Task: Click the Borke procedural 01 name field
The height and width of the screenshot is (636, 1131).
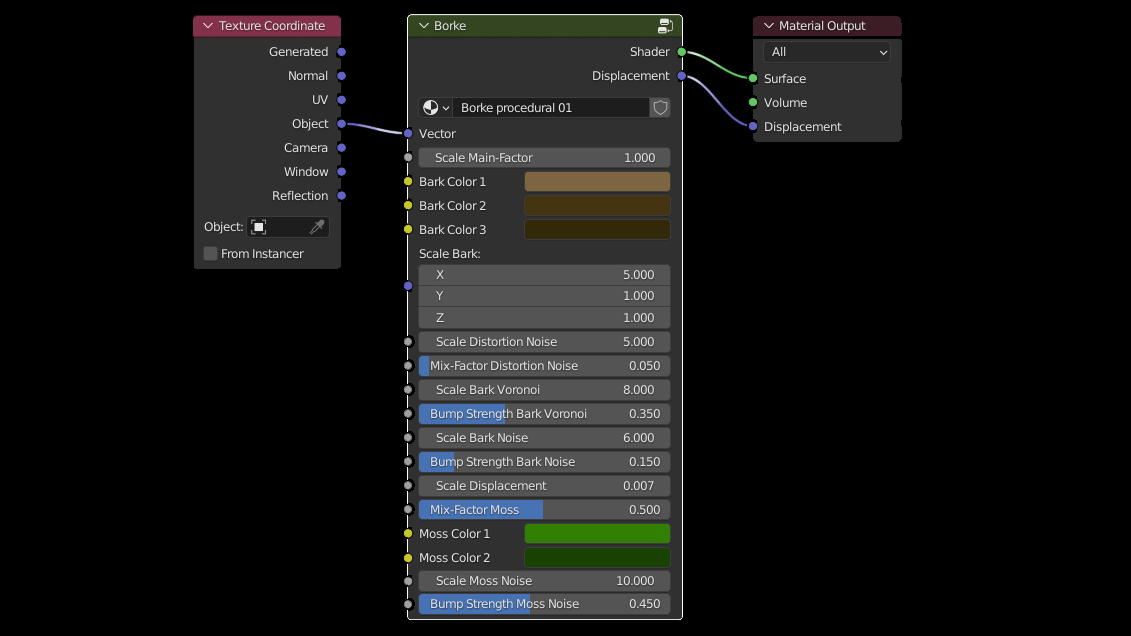Action: coord(551,108)
